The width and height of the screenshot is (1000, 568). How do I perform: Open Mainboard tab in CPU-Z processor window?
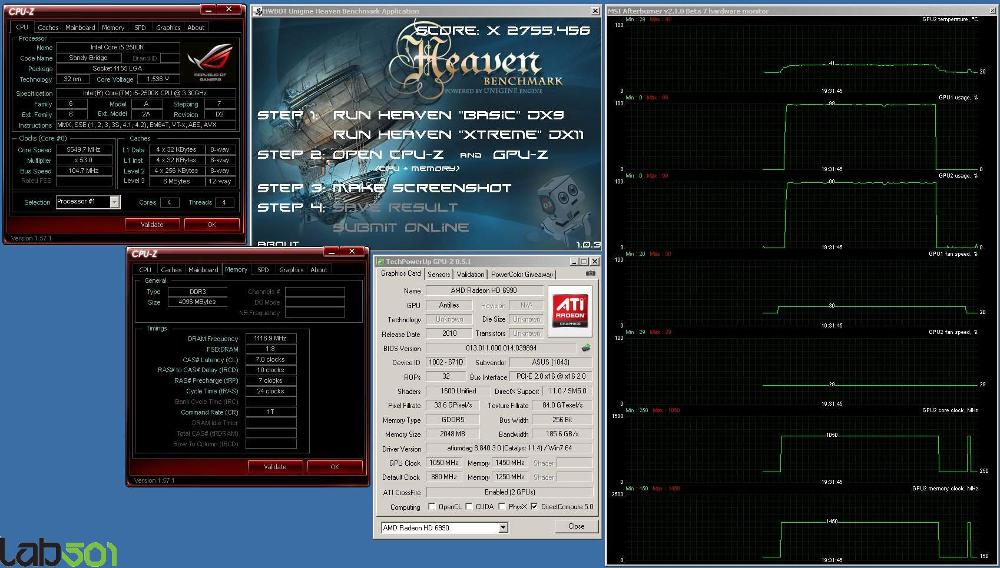pos(80,27)
